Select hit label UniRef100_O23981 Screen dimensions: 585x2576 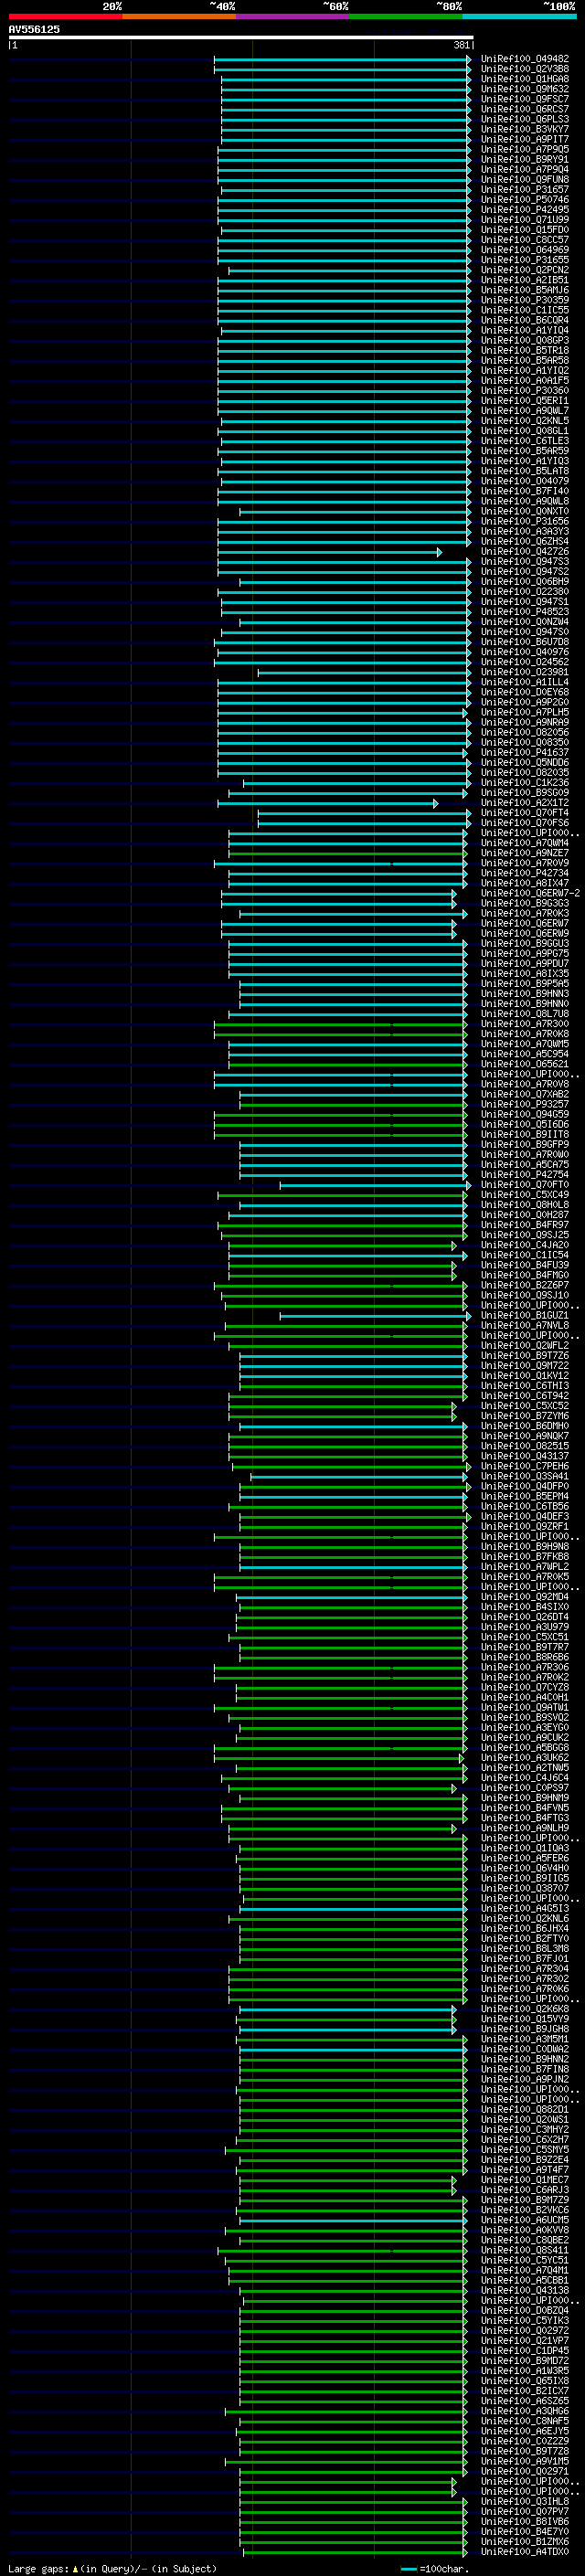coord(525,672)
